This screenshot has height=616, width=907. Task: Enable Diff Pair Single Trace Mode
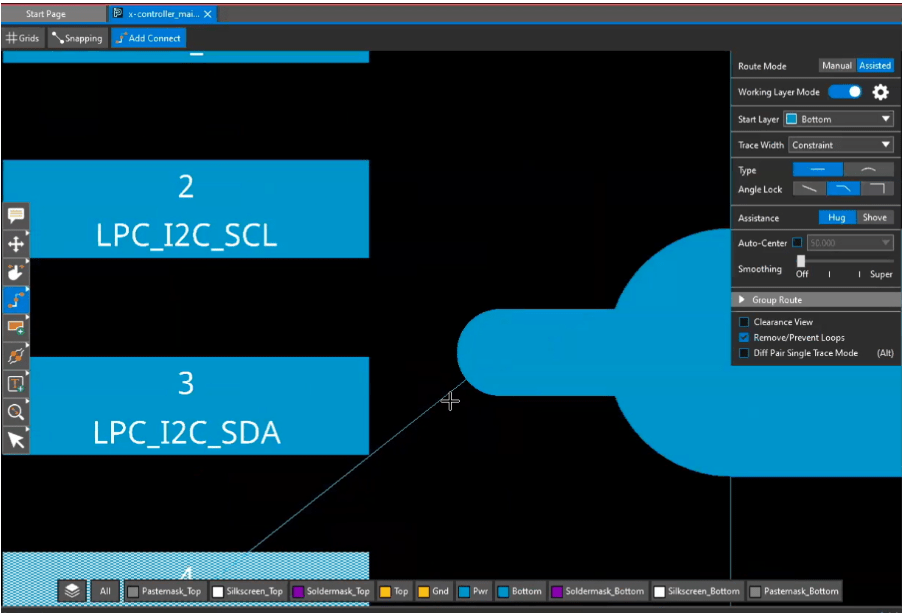(x=744, y=353)
